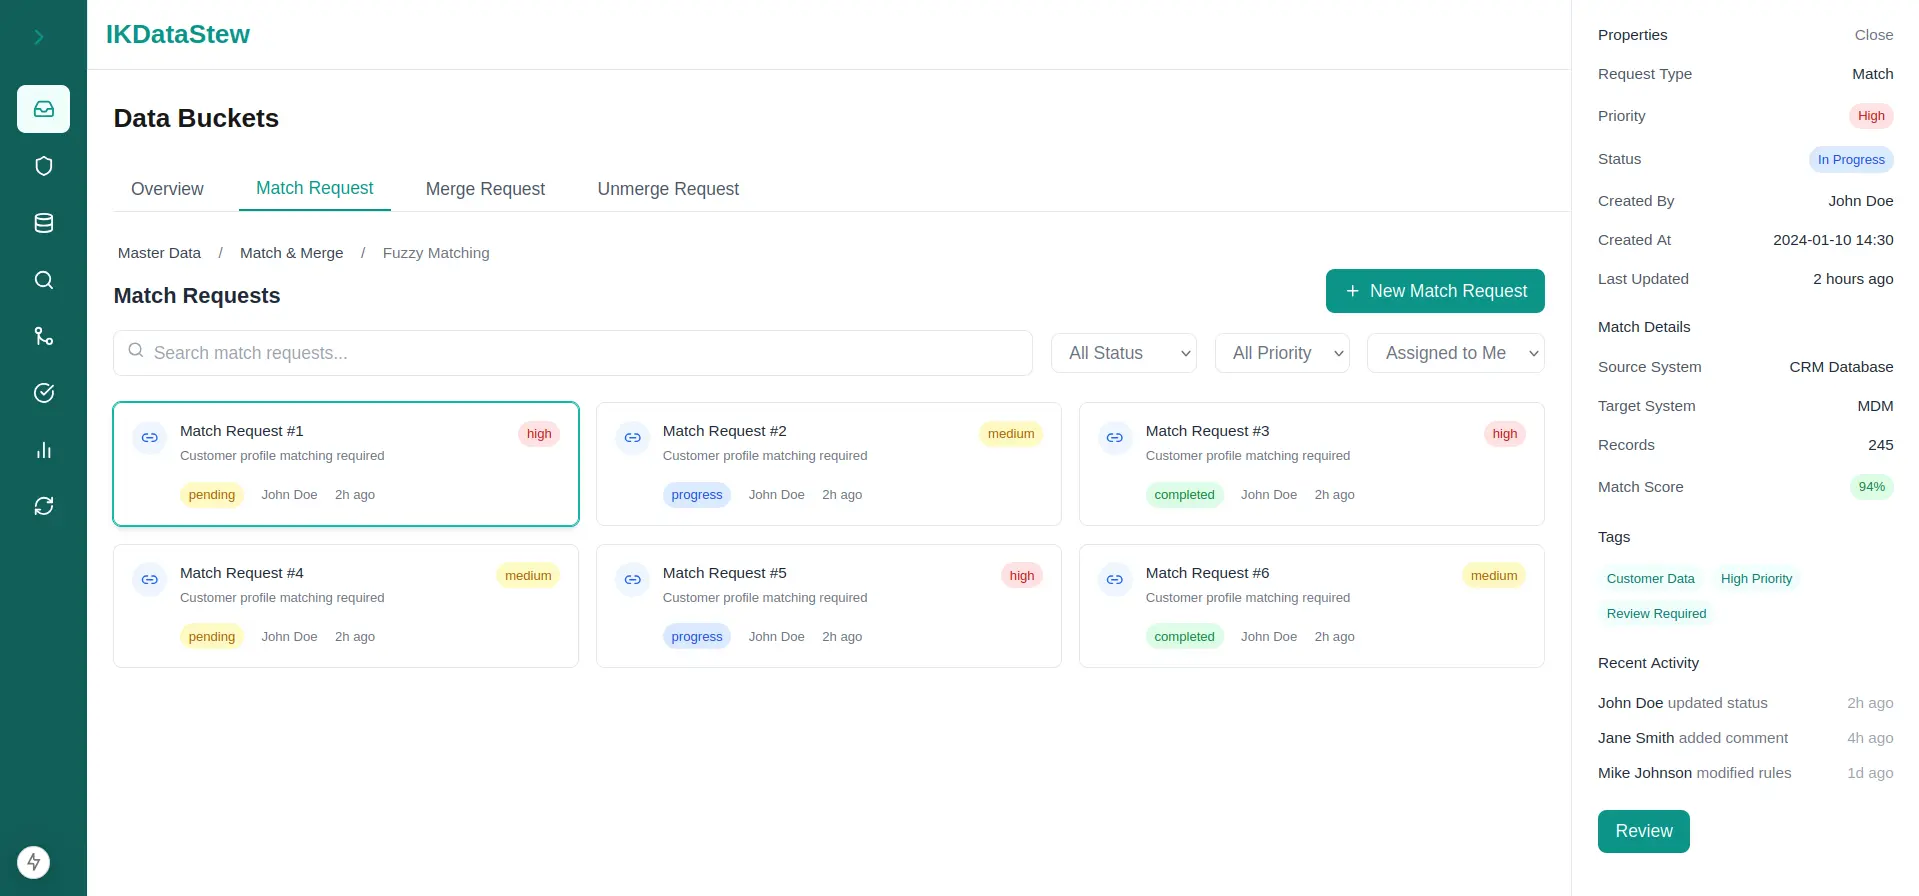Screen dimensions: 1919x896
Task: Click the In Progress status badge
Action: tap(1851, 160)
